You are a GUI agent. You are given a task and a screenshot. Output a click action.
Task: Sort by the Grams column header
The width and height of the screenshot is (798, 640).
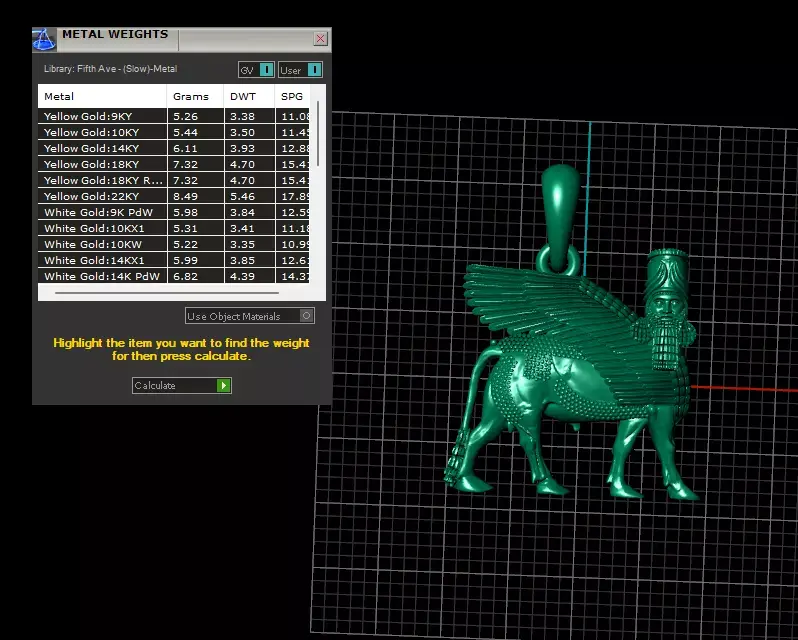point(195,96)
